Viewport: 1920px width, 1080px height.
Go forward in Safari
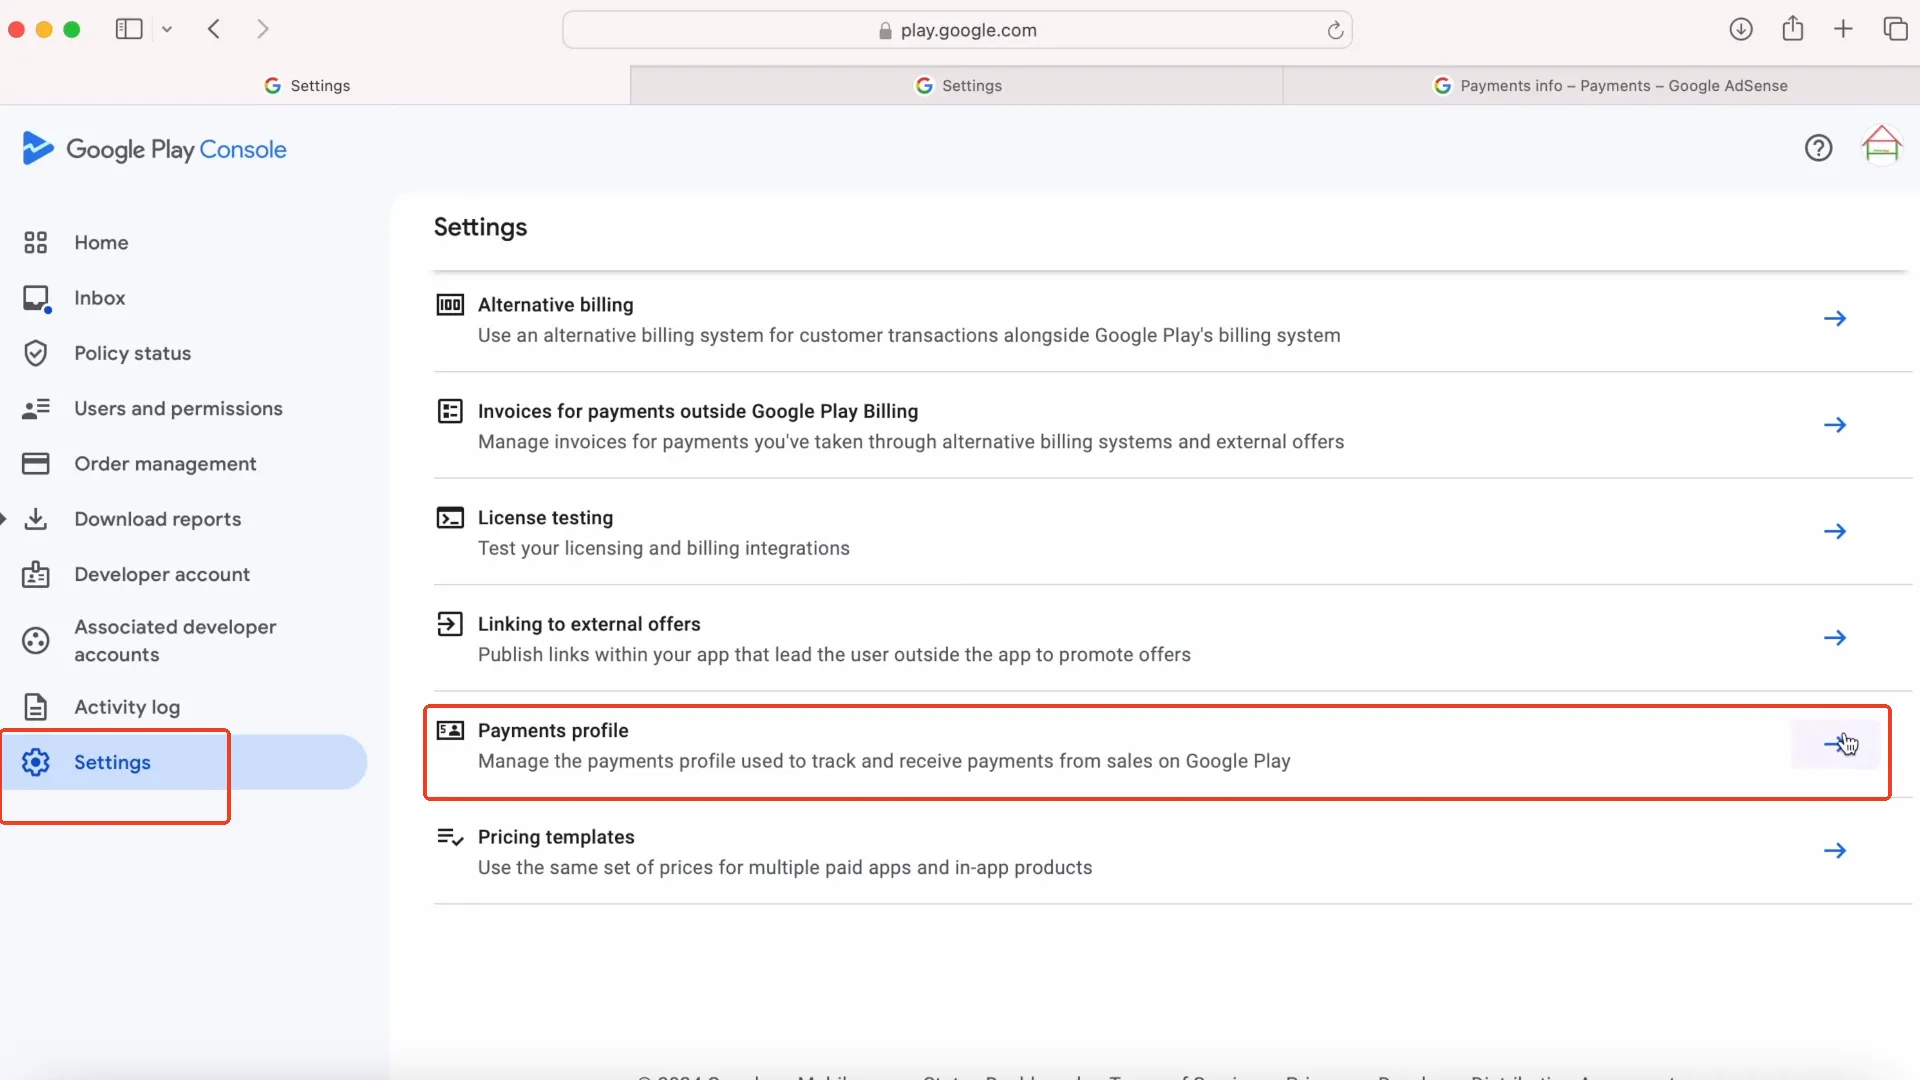(262, 29)
